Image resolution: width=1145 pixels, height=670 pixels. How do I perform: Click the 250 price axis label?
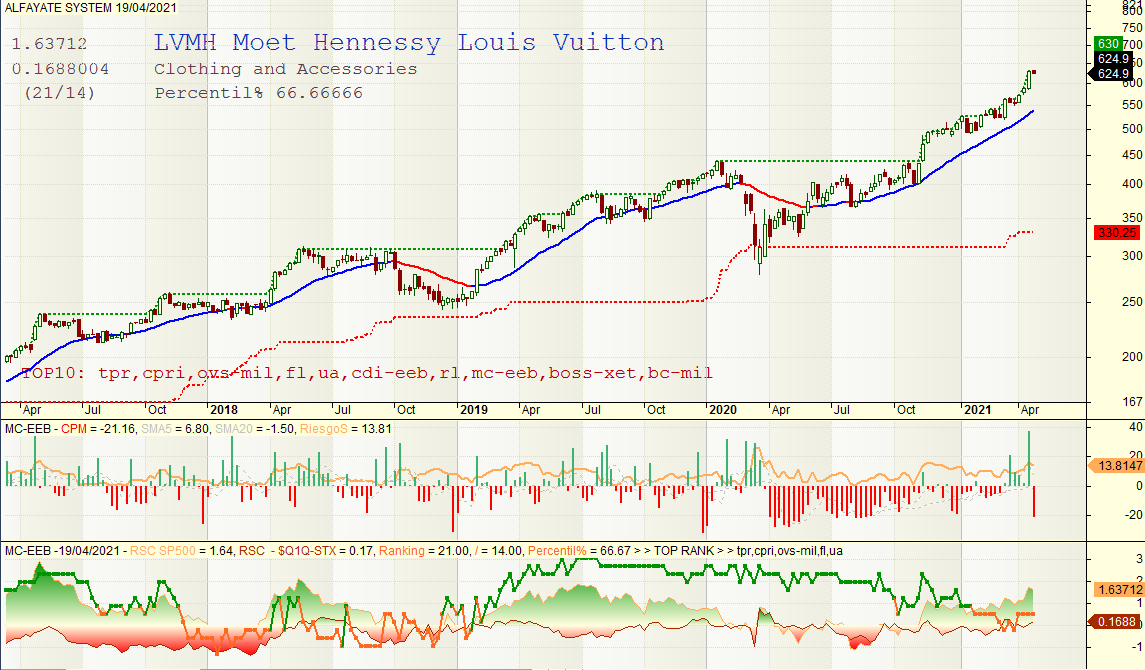1133,302
